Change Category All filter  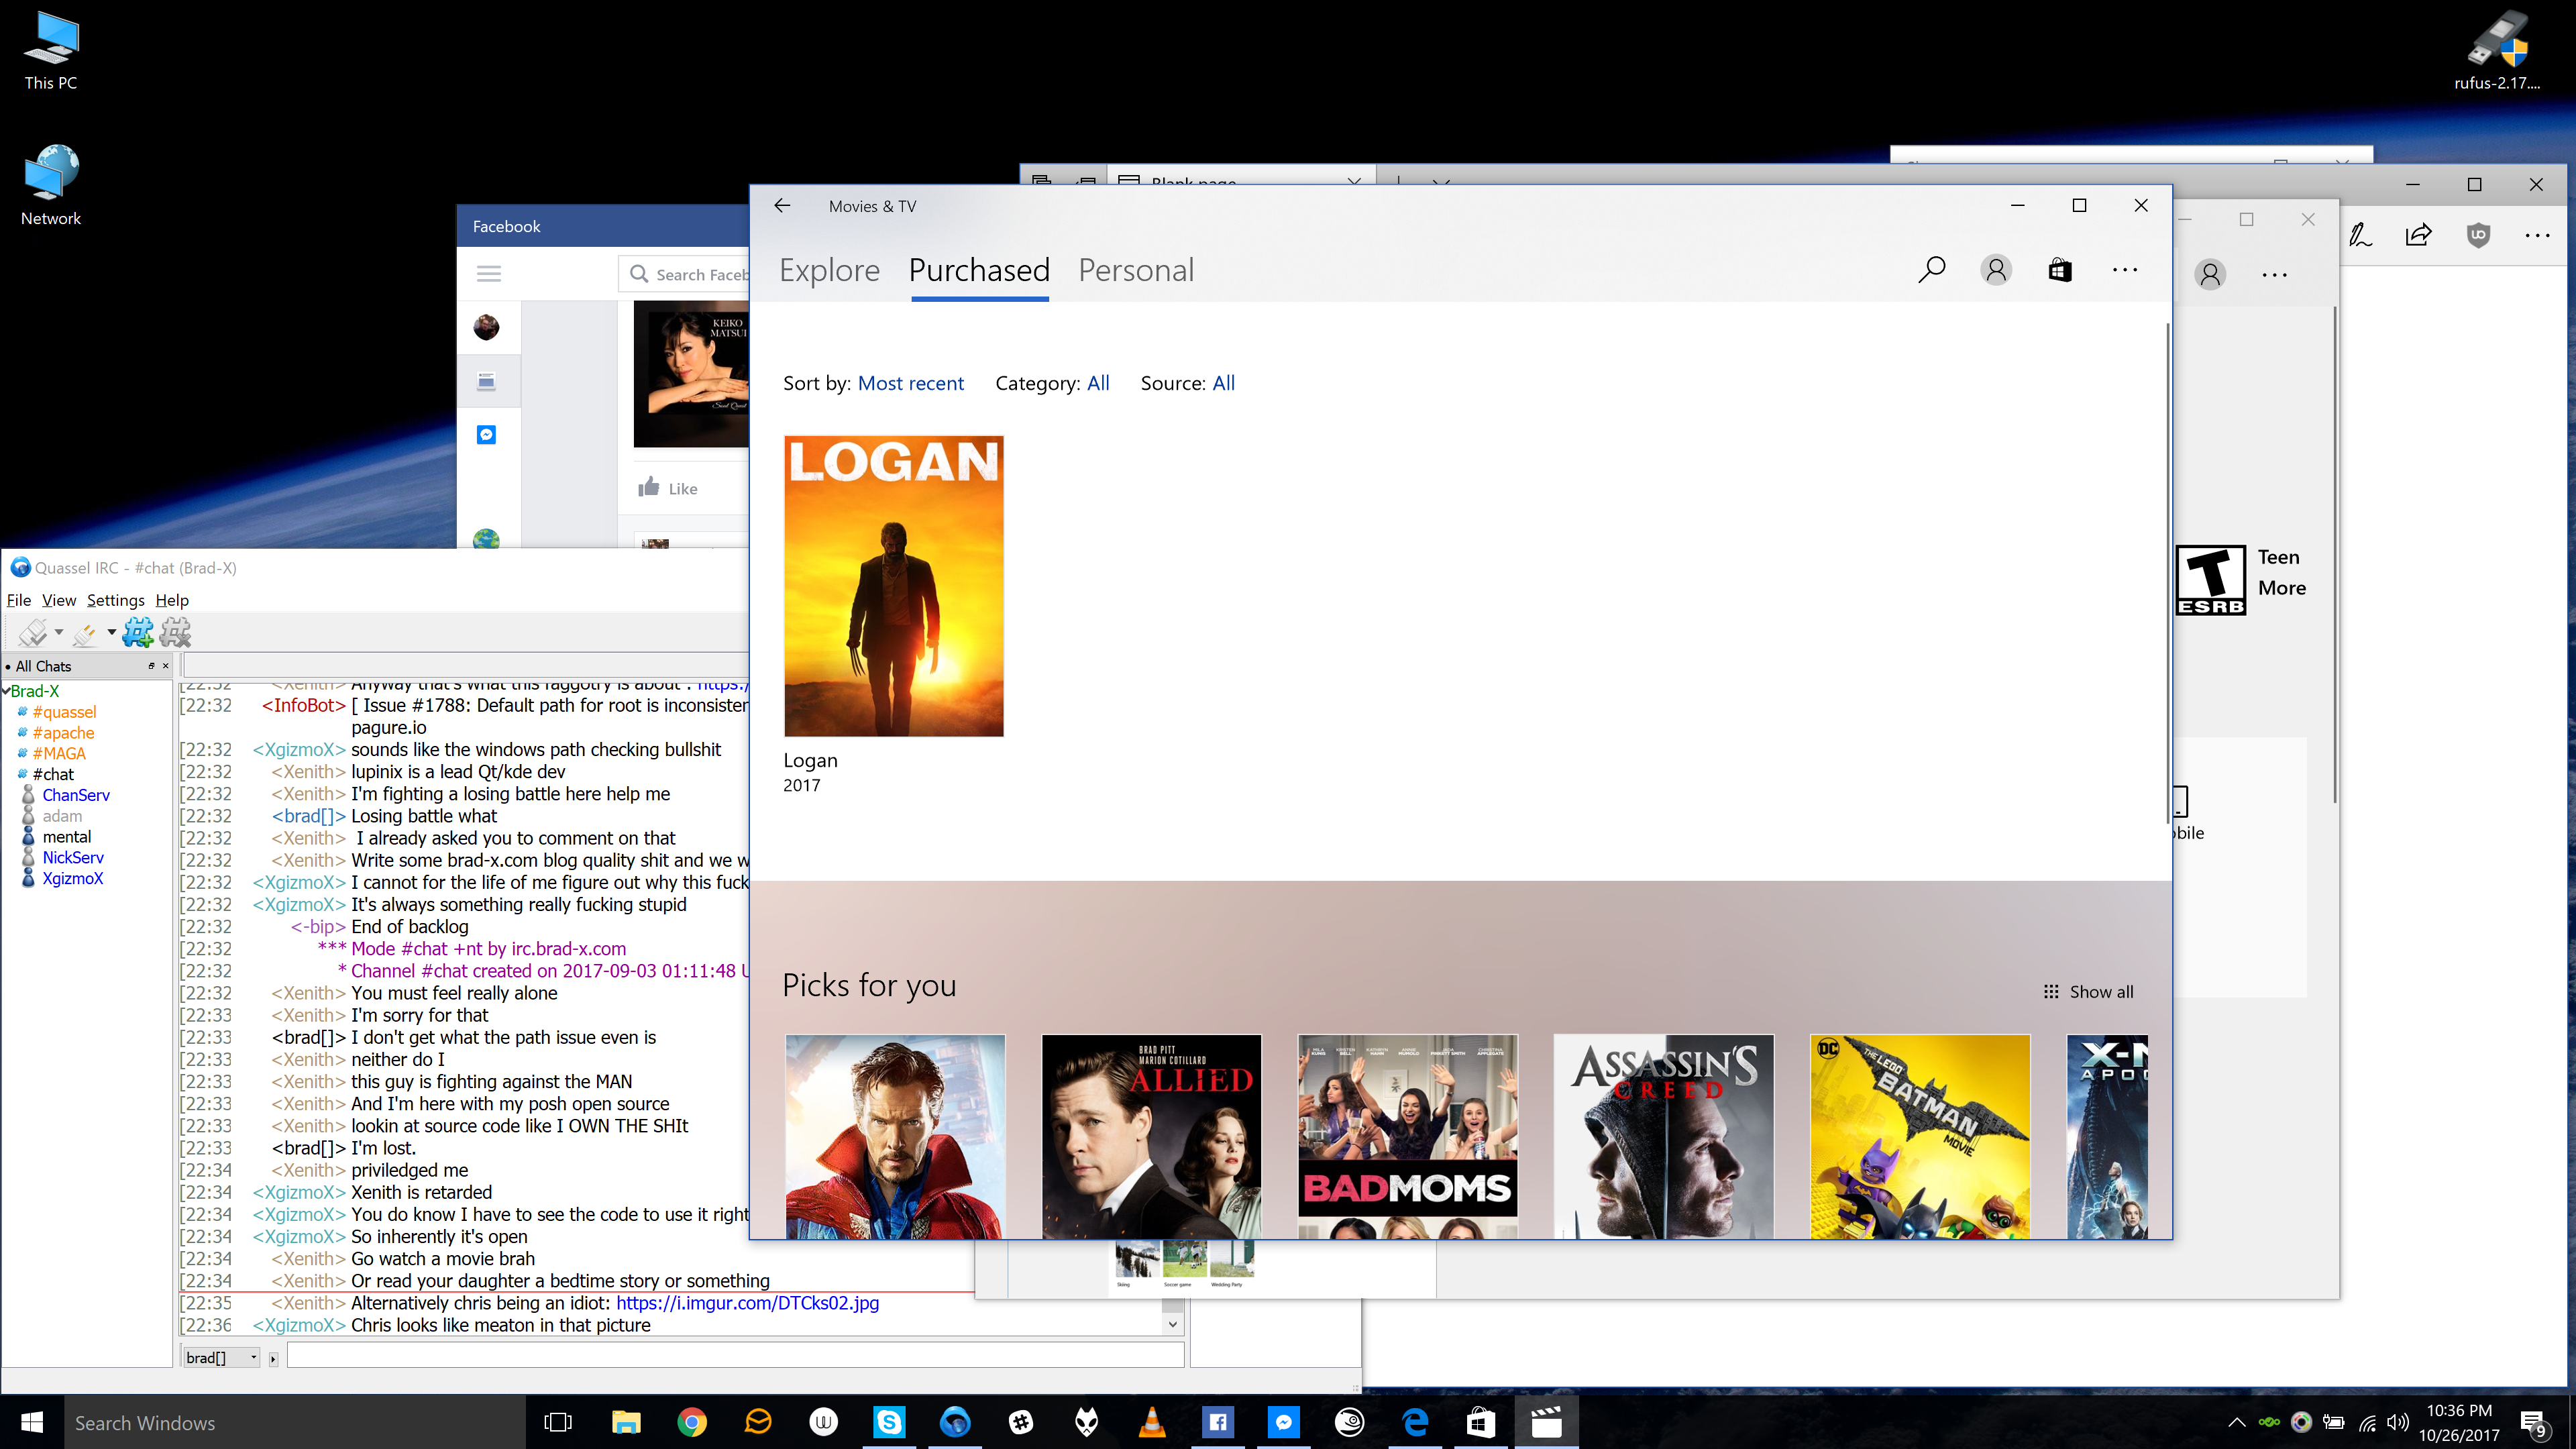(x=1098, y=383)
